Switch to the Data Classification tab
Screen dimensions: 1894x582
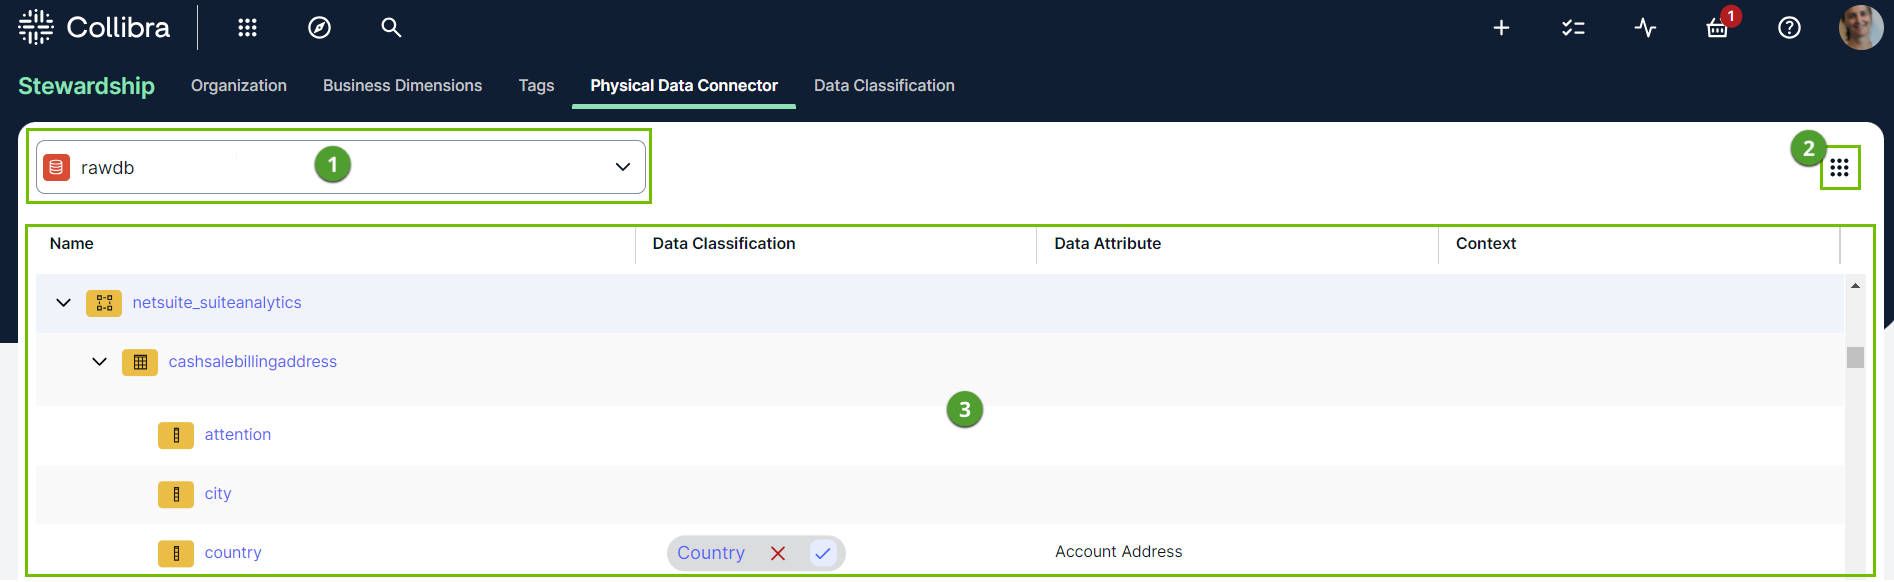(x=884, y=86)
